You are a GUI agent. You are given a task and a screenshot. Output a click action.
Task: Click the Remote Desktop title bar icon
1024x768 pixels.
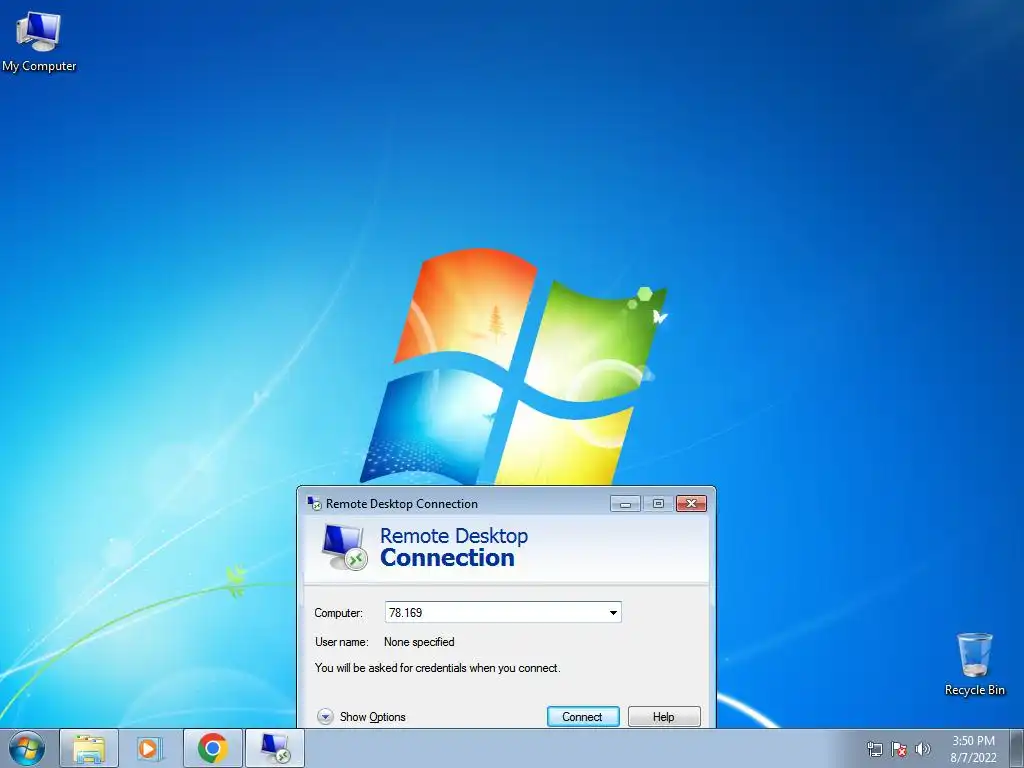click(x=314, y=504)
